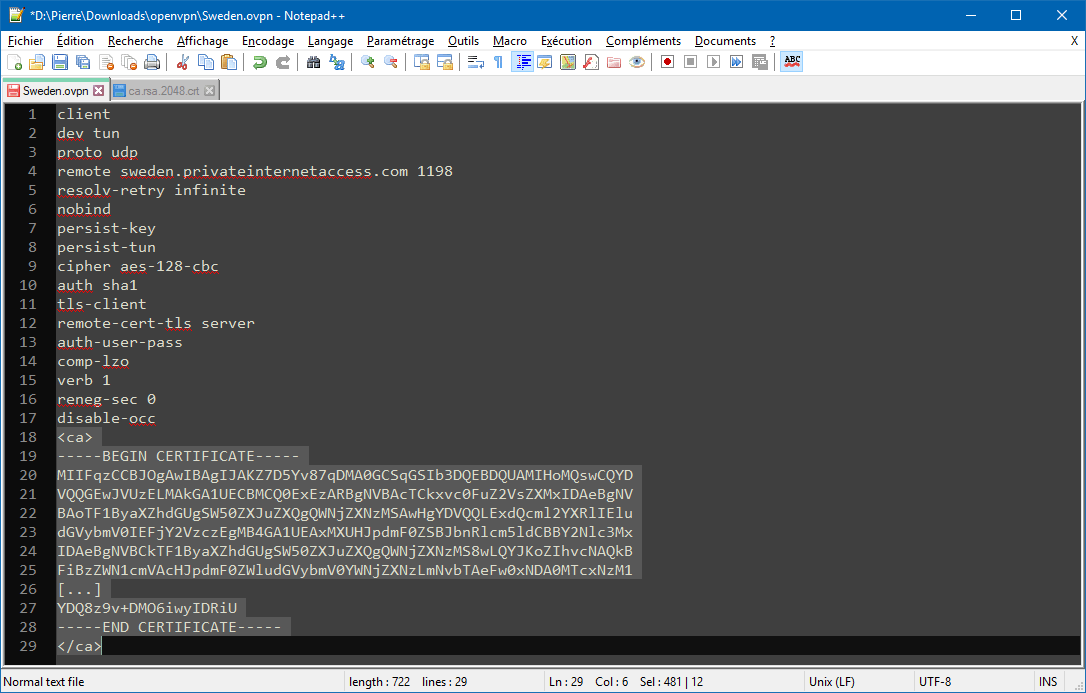Click the Print toolbar icon
This screenshot has width=1086, height=693.
pos(152,62)
